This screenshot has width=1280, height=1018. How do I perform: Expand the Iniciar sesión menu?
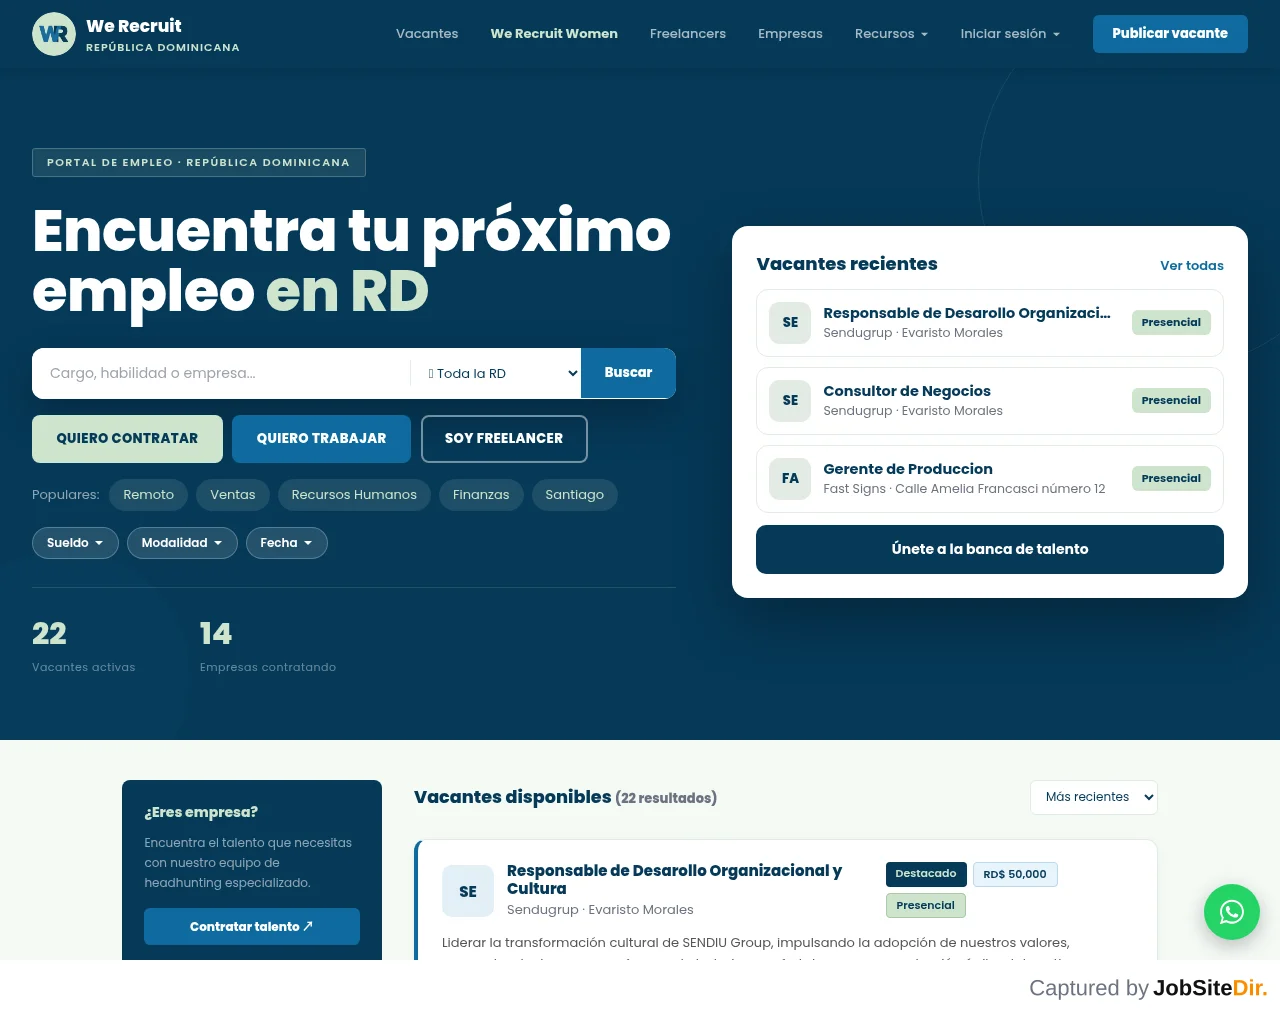[1010, 34]
